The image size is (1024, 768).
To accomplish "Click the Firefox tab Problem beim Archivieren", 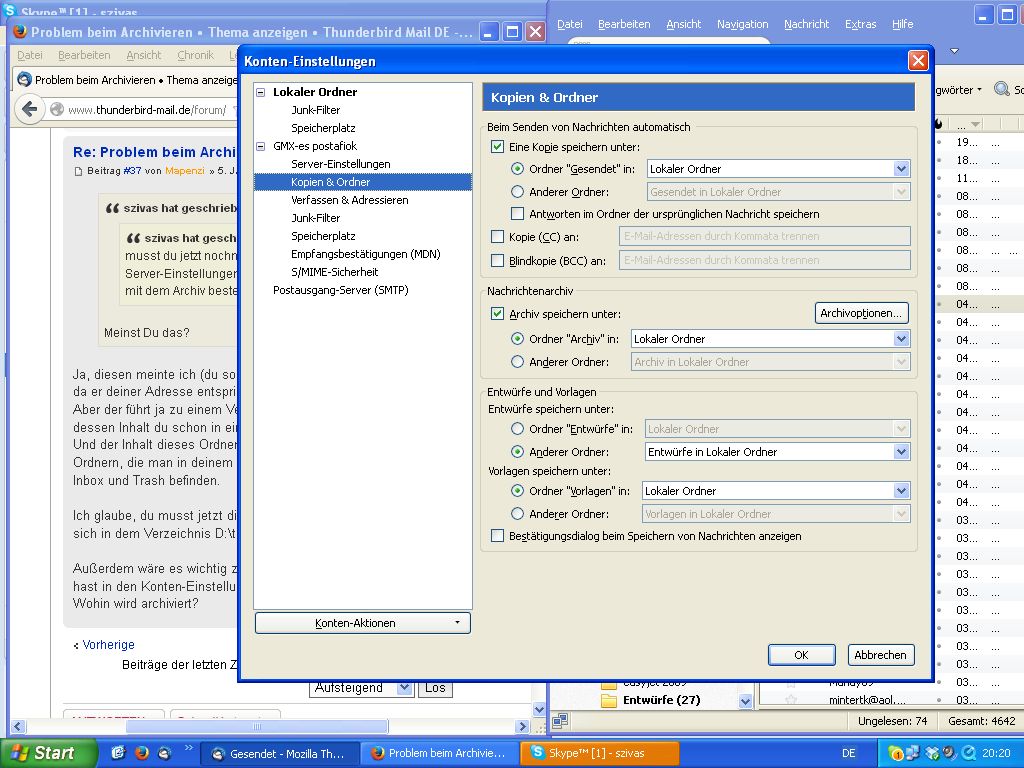I will (127, 80).
